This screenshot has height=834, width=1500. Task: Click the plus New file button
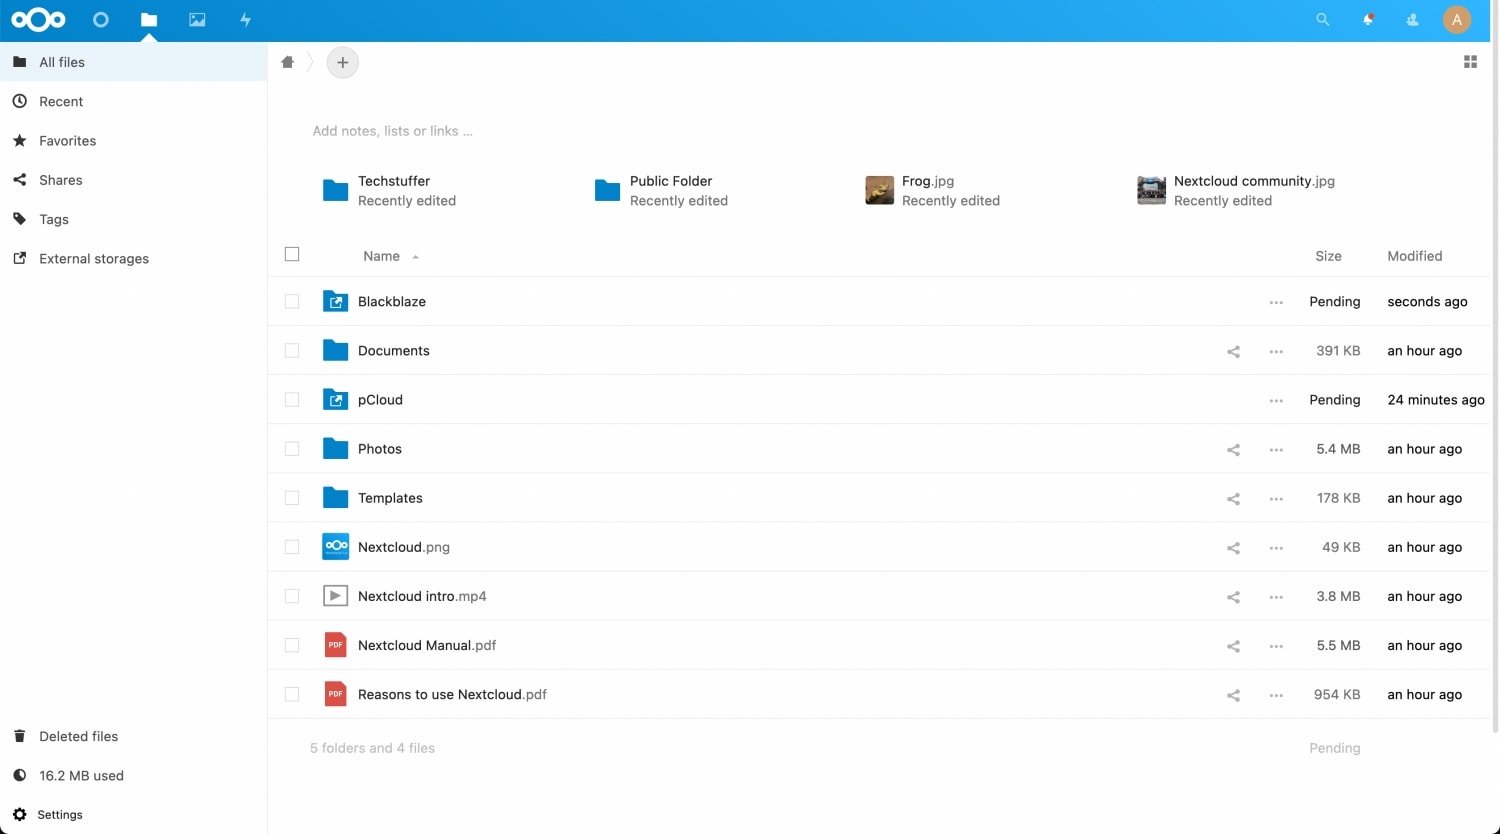click(343, 63)
